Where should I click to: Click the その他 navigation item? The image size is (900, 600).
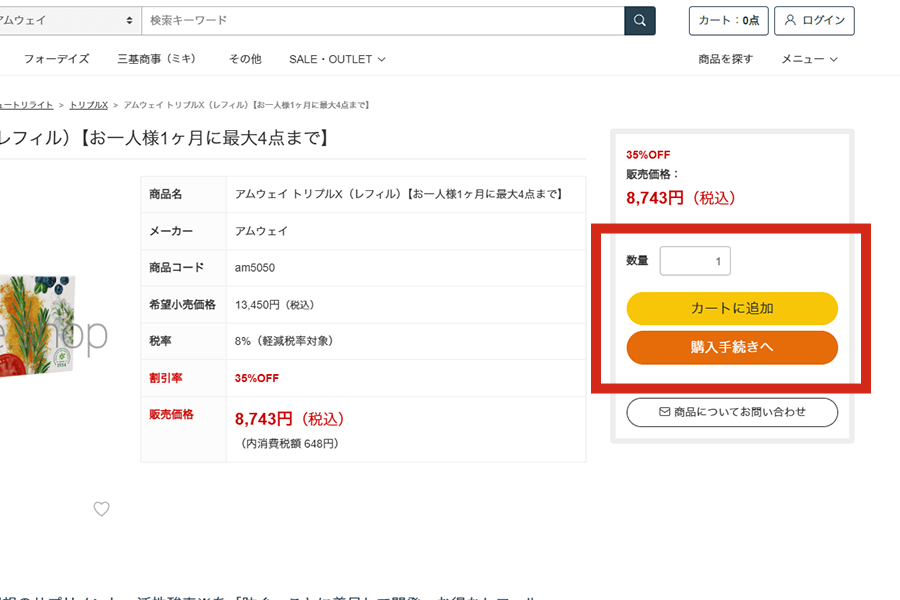point(245,59)
